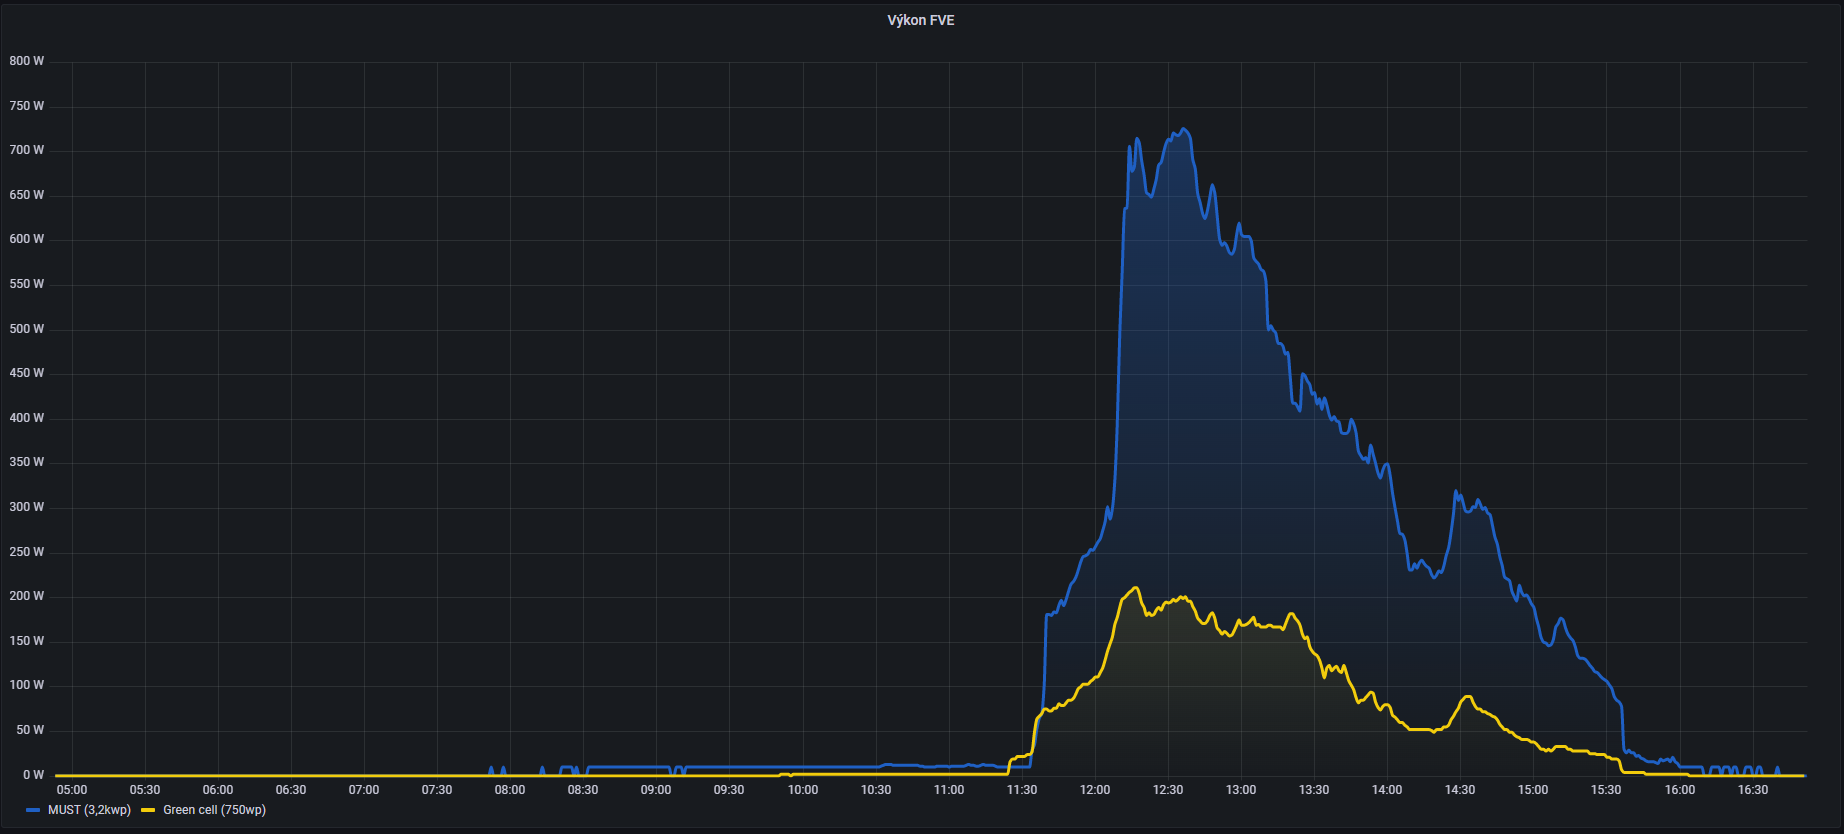Viewport: 1844px width, 834px height.
Task: Click the 05:00 time axis label
Action: point(72,790)
